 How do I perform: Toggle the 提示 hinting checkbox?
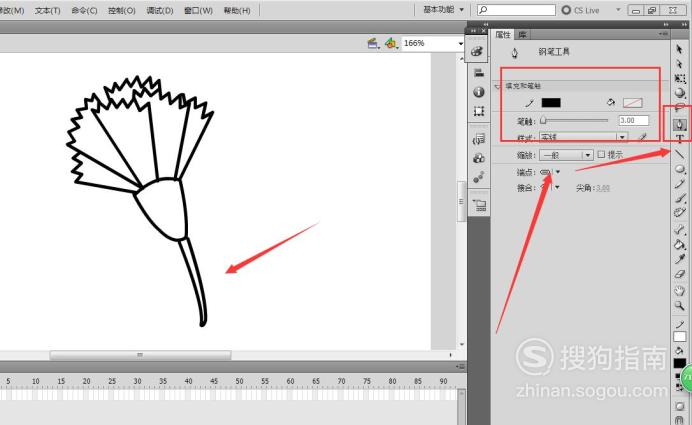(601, 154)
